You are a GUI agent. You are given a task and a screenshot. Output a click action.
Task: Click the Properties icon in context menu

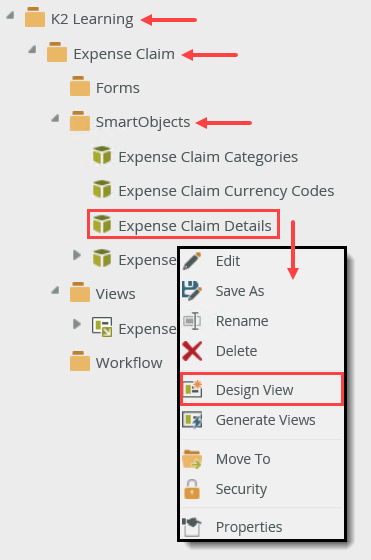192,527
